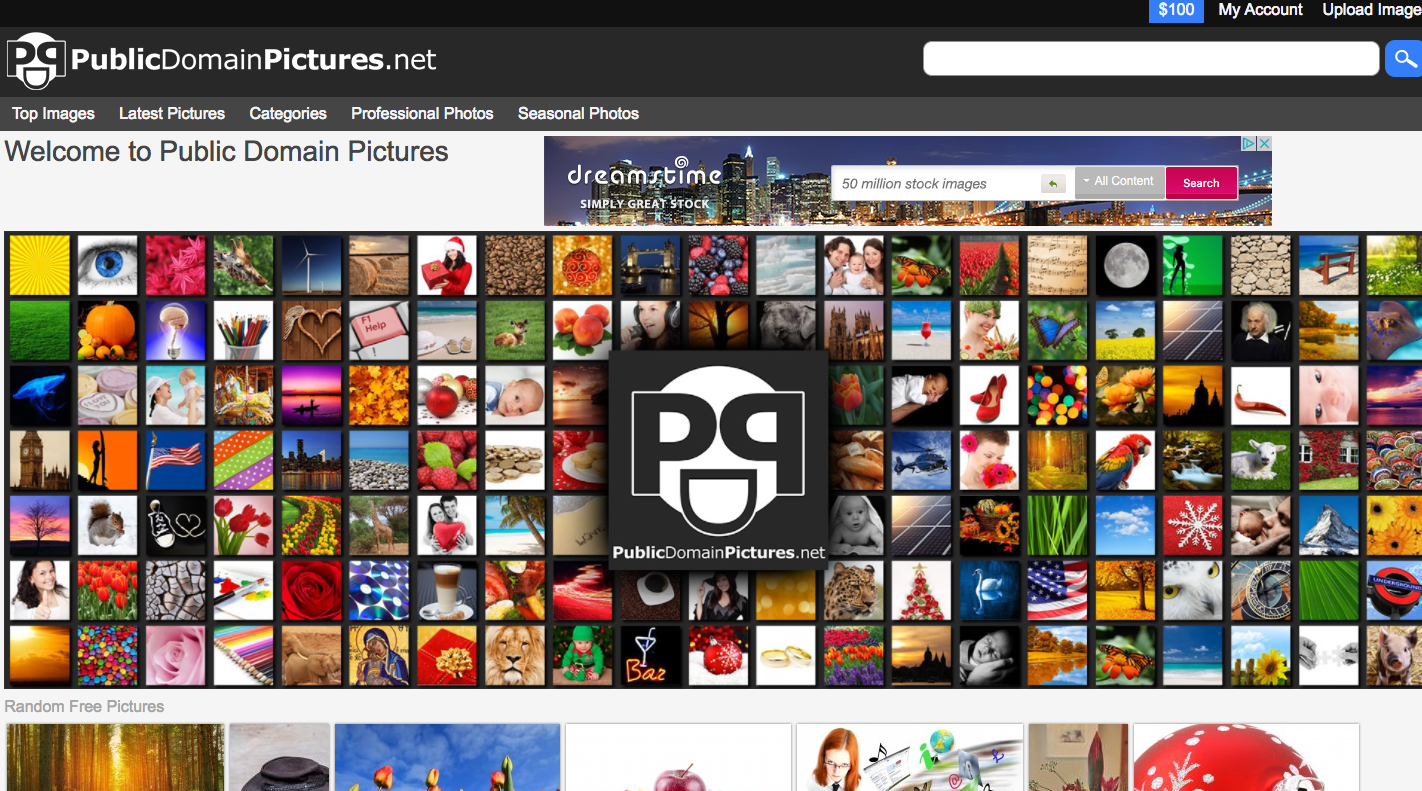Open the Categories menu item
The image size is (1422, 791).
click(288, 113)
